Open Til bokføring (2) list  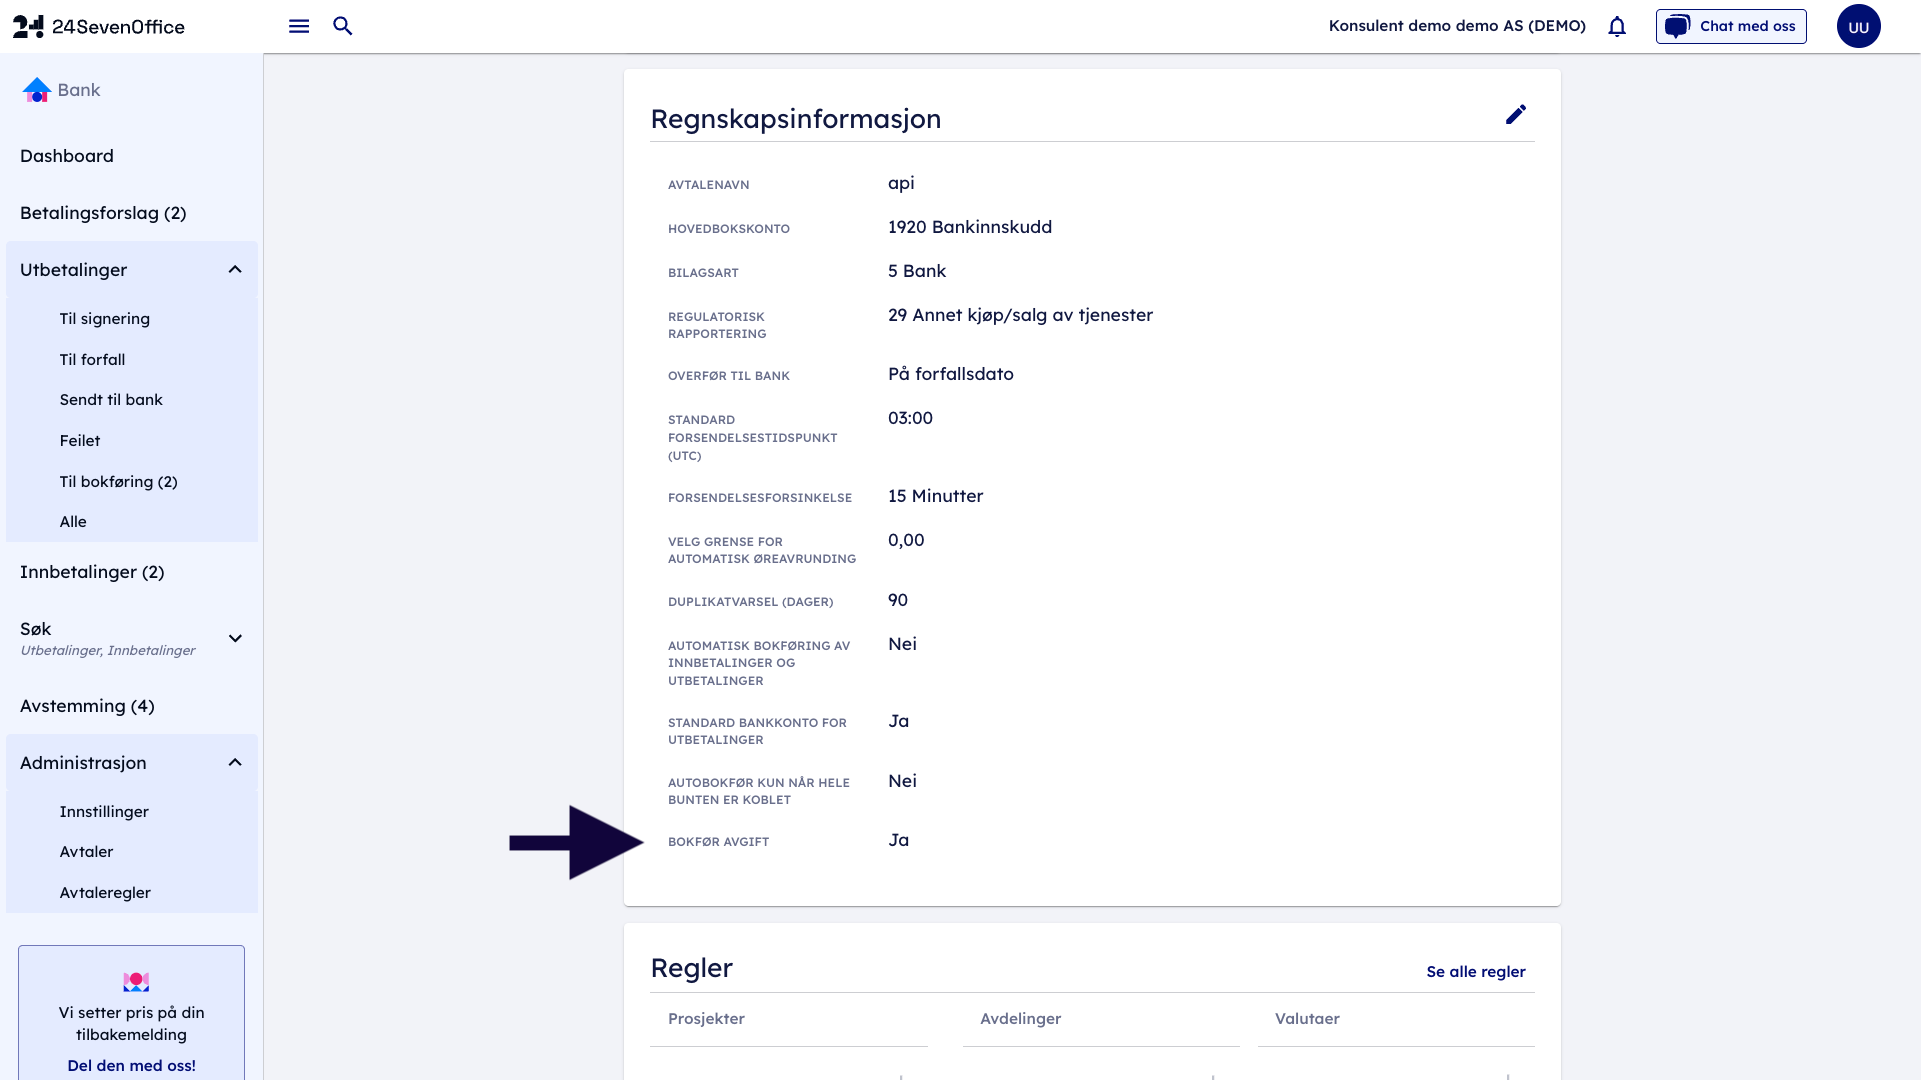click(118, 482)
